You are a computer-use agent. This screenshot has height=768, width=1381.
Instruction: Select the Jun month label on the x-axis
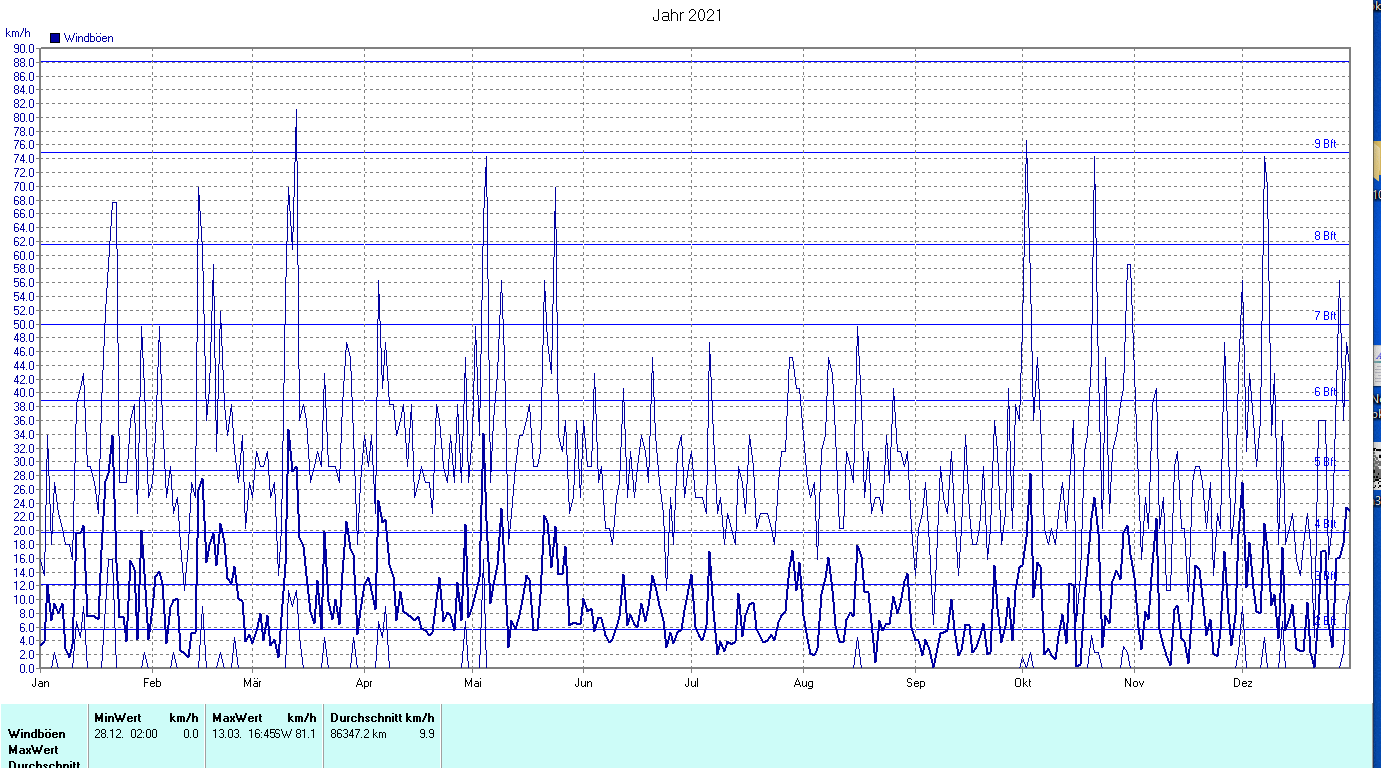coord(583,683)
